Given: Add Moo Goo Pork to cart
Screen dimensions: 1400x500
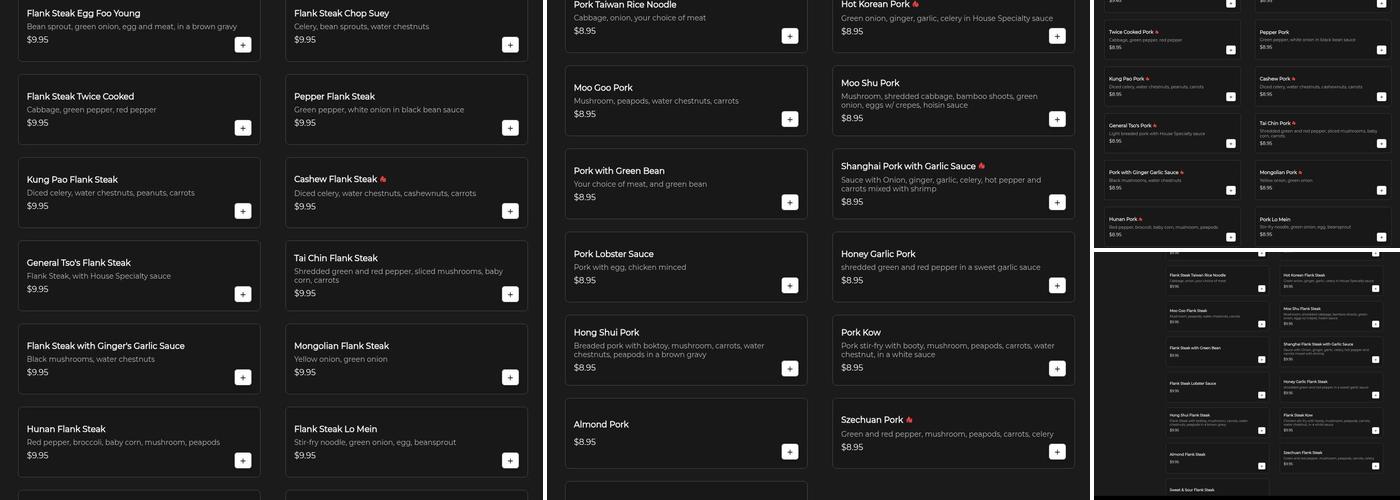Looking at the screenshot, I should click(790, 119).
